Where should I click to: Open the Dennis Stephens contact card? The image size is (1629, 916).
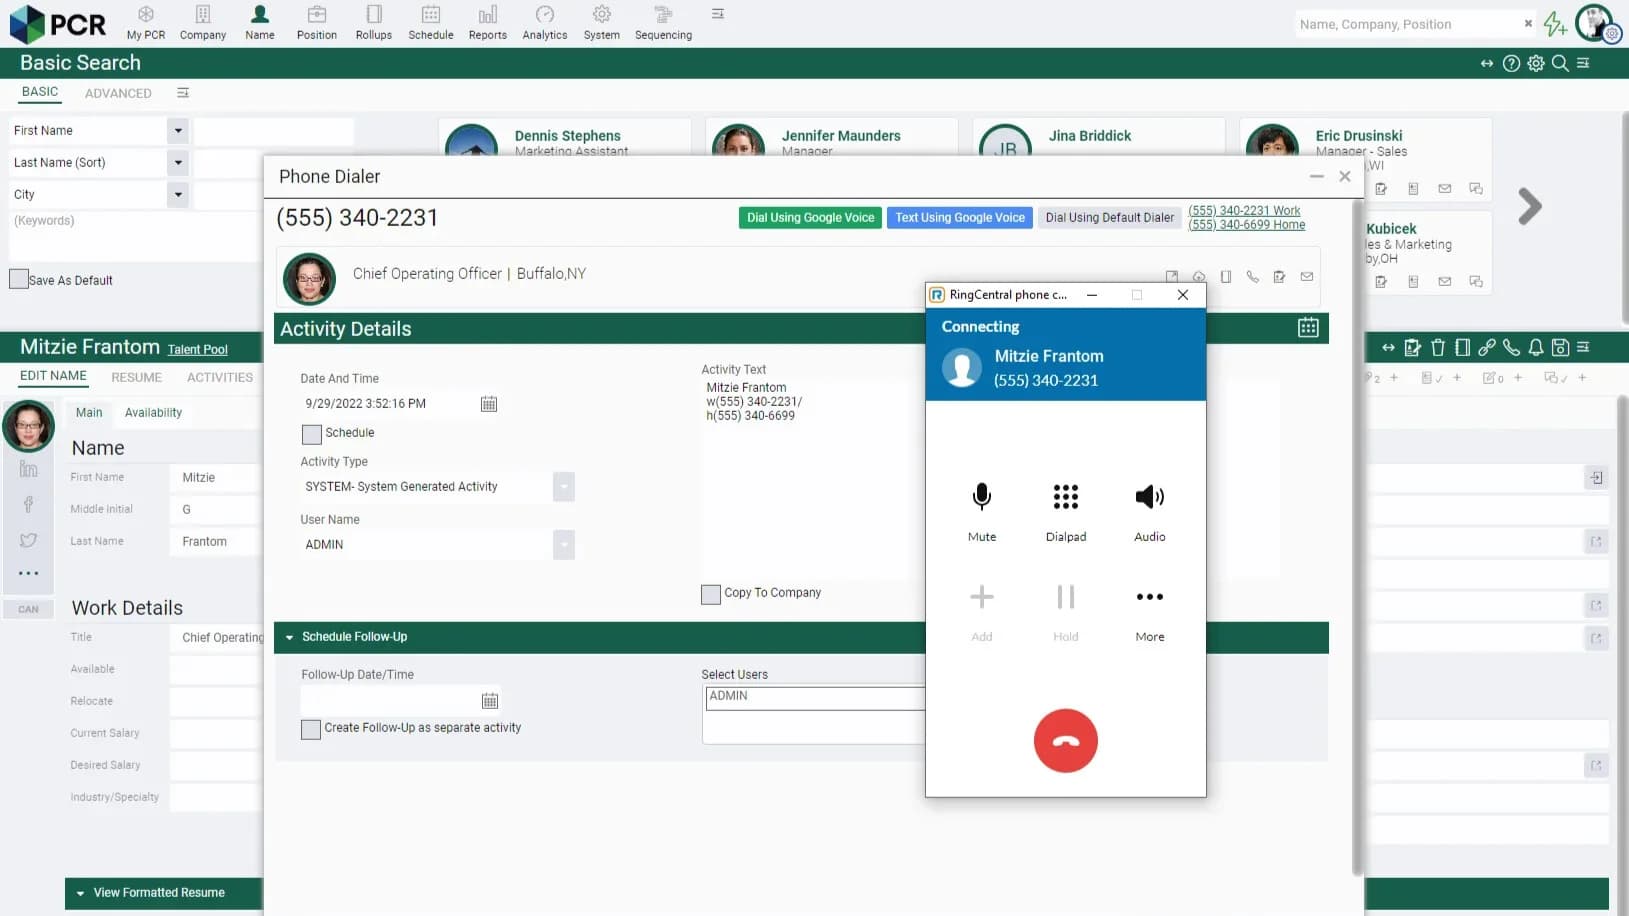point(565,138)
